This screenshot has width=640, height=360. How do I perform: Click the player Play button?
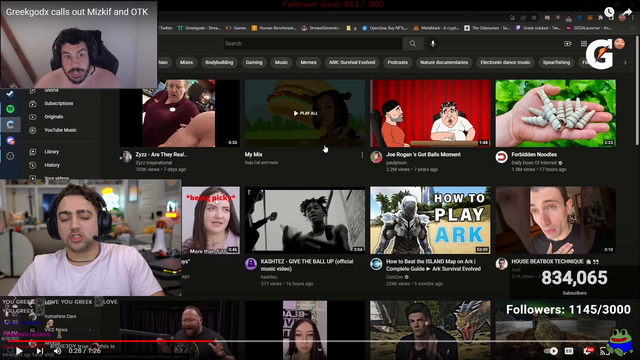pyautogui.click(x=19, y=351)
